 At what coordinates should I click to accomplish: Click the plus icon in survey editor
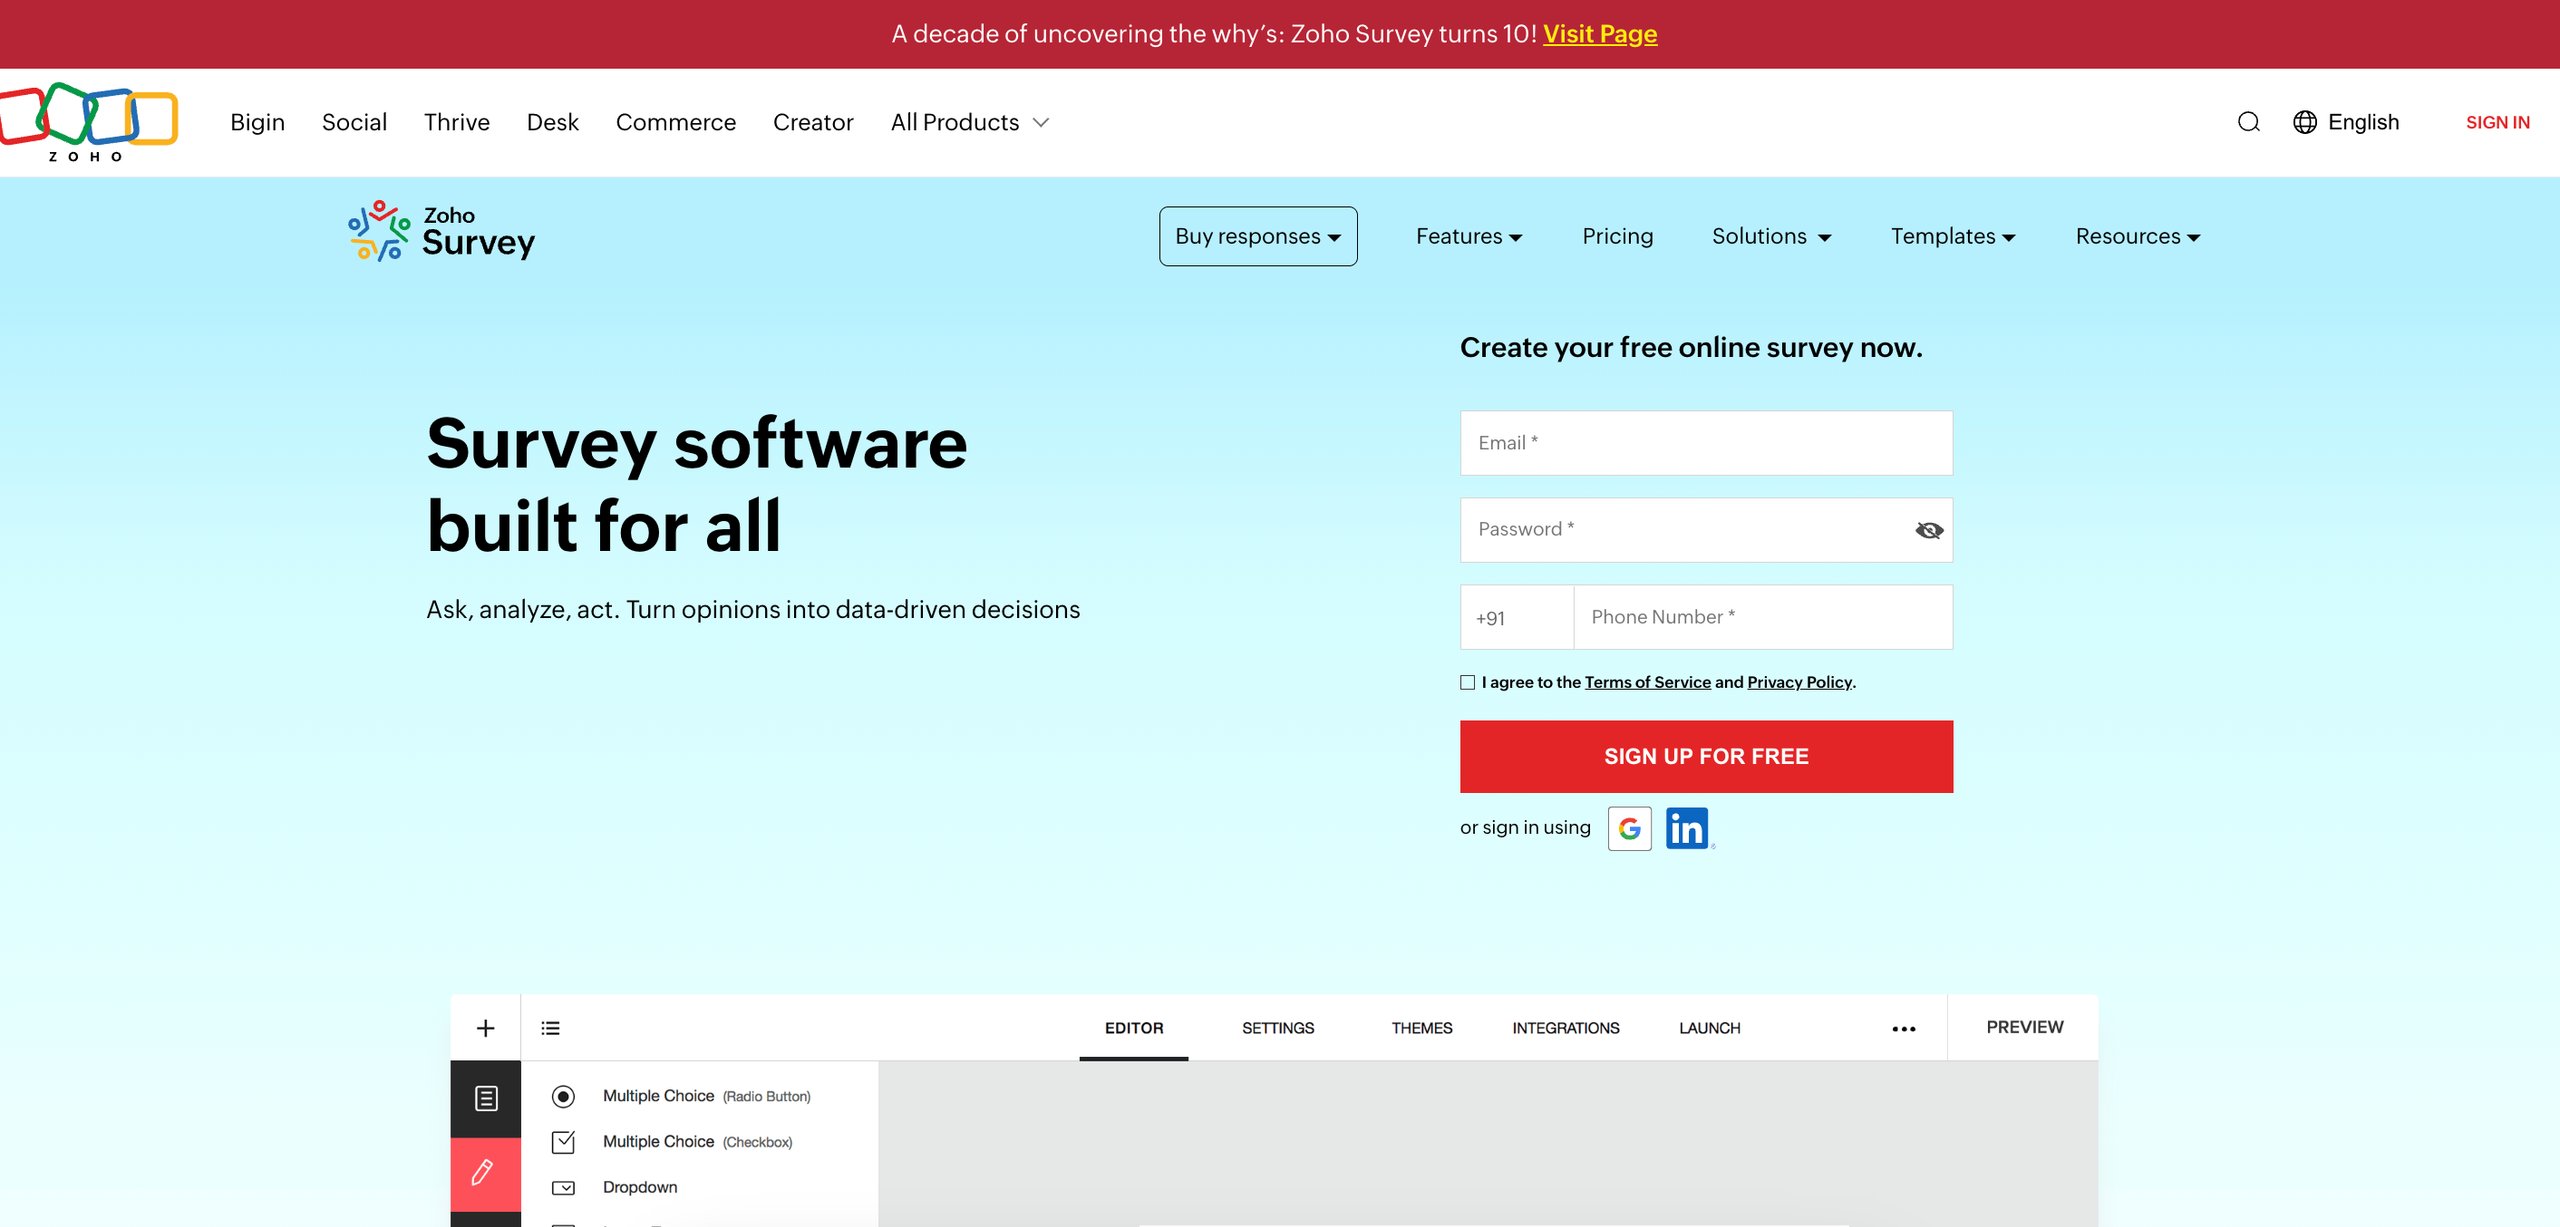(x=485, y=1028)
